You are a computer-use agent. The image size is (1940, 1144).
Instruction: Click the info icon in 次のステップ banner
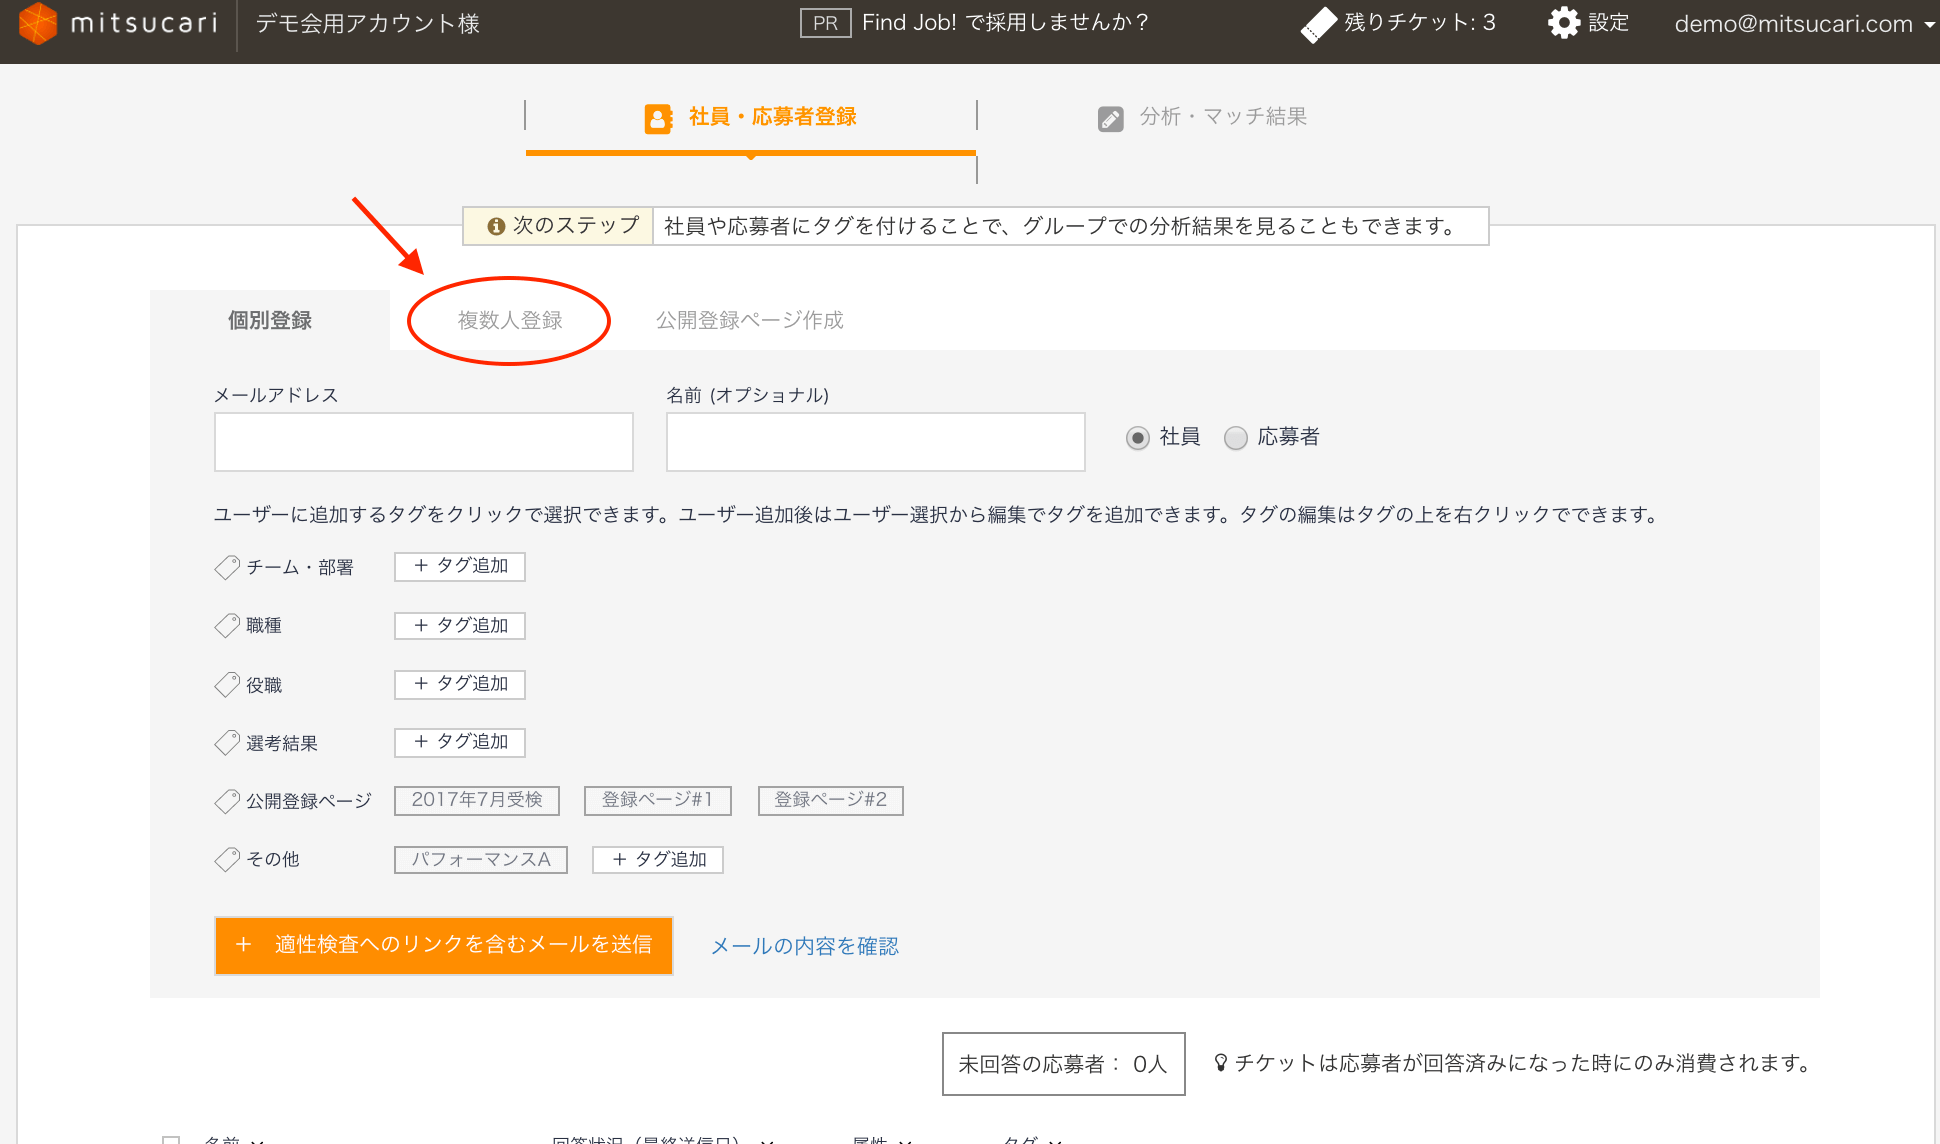(497, 226)
